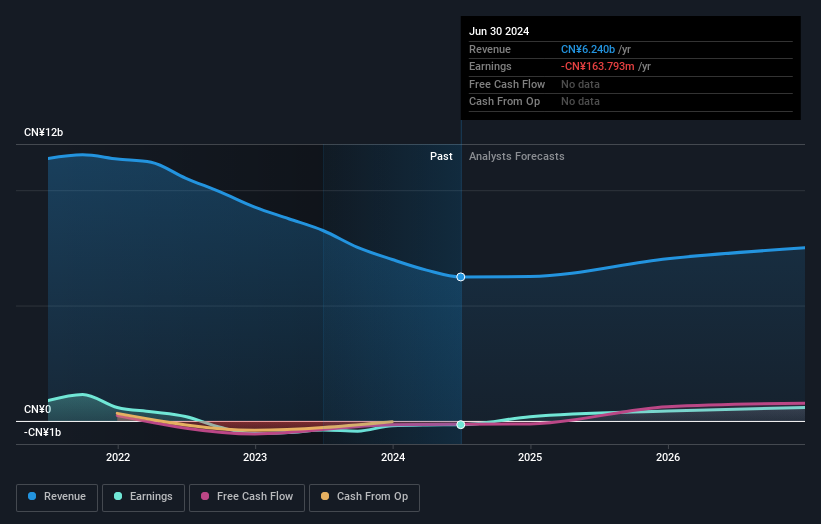This screenshot has width=821, height=524.
Task: Click the 2023 x-axis label
Action: [x=255, y=457]
